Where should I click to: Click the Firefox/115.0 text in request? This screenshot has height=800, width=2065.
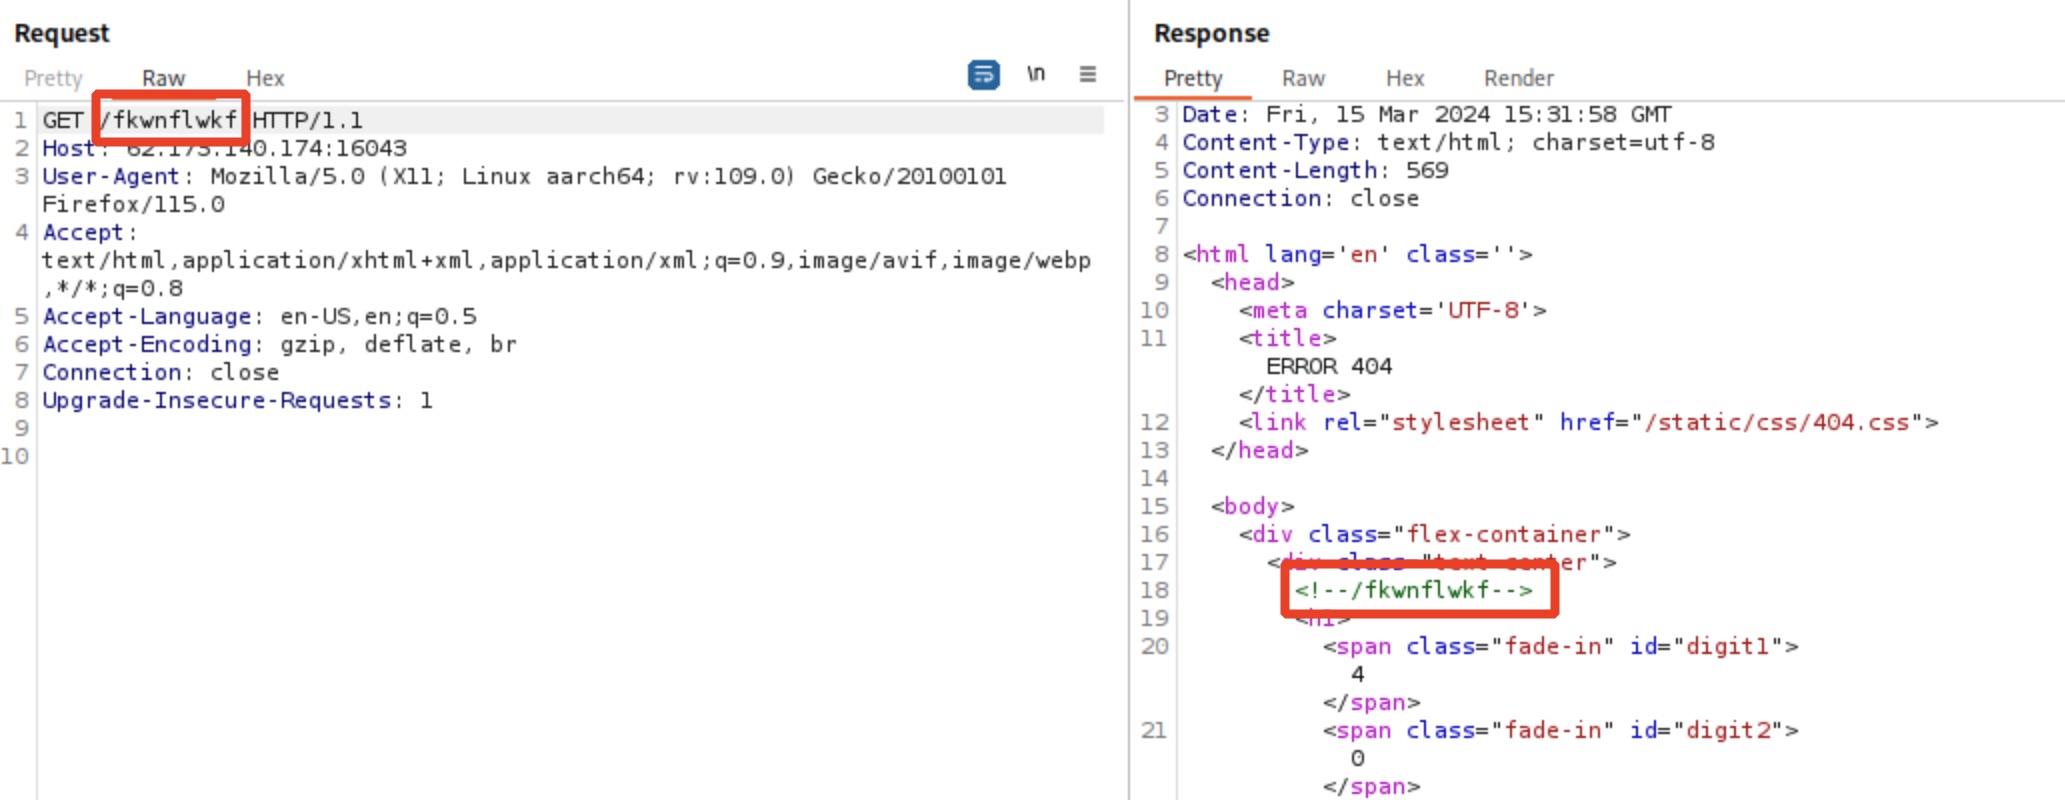133,204
